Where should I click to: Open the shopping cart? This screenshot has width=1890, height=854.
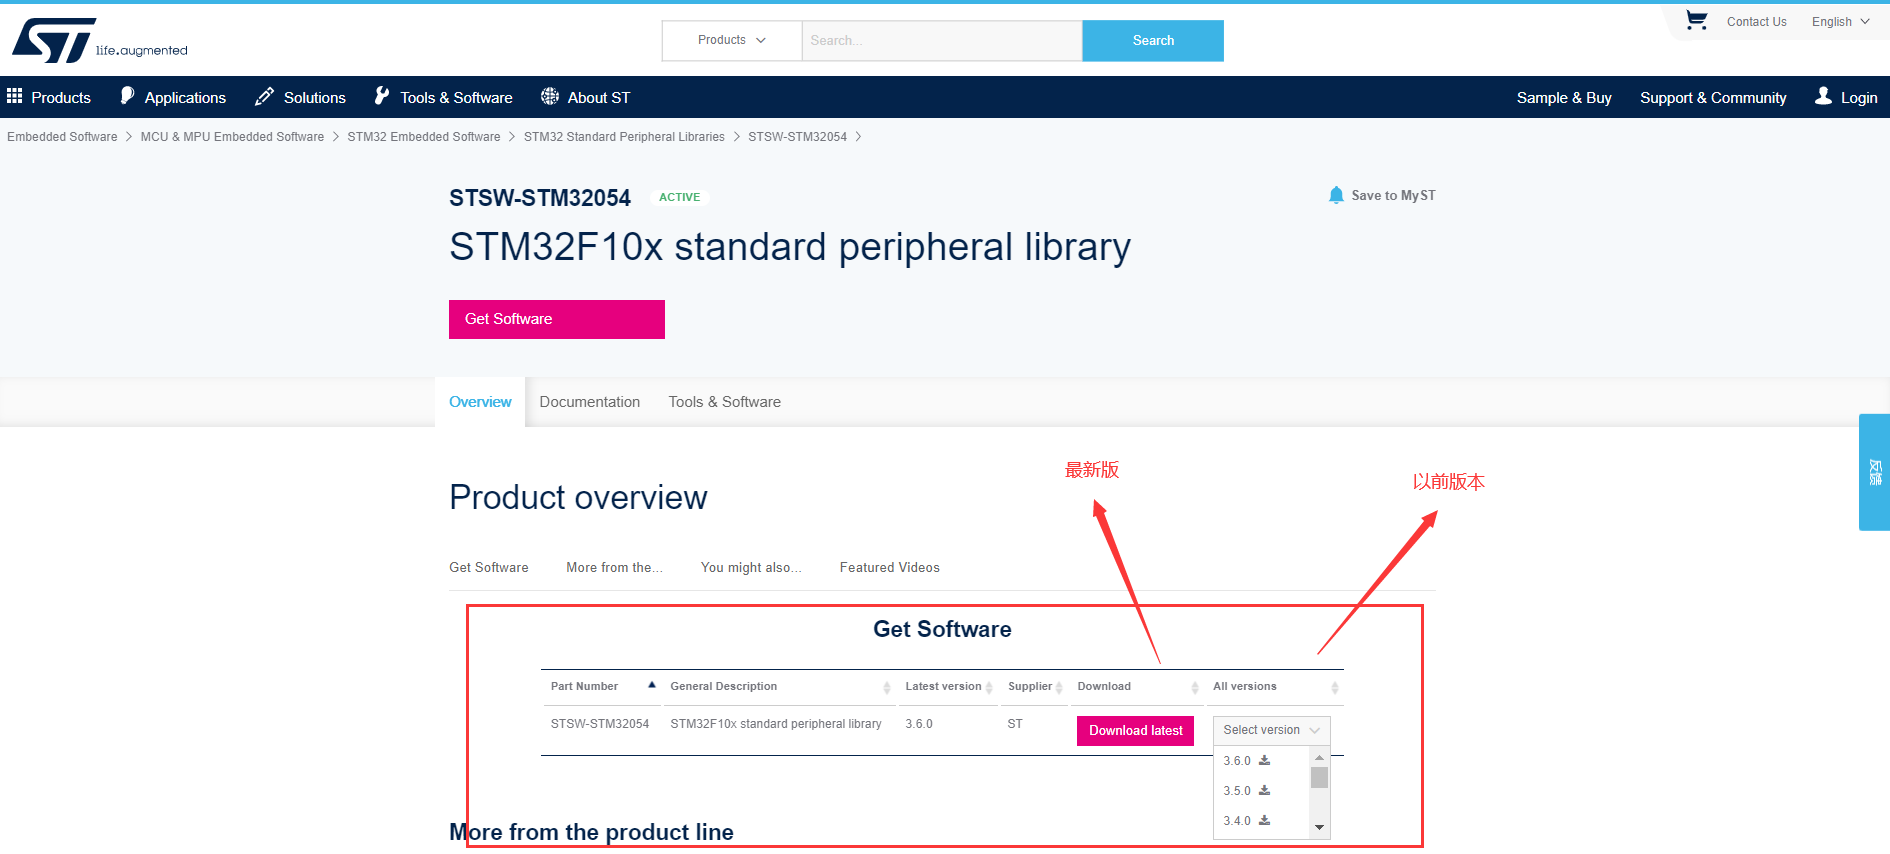[x=1696, y=20]
